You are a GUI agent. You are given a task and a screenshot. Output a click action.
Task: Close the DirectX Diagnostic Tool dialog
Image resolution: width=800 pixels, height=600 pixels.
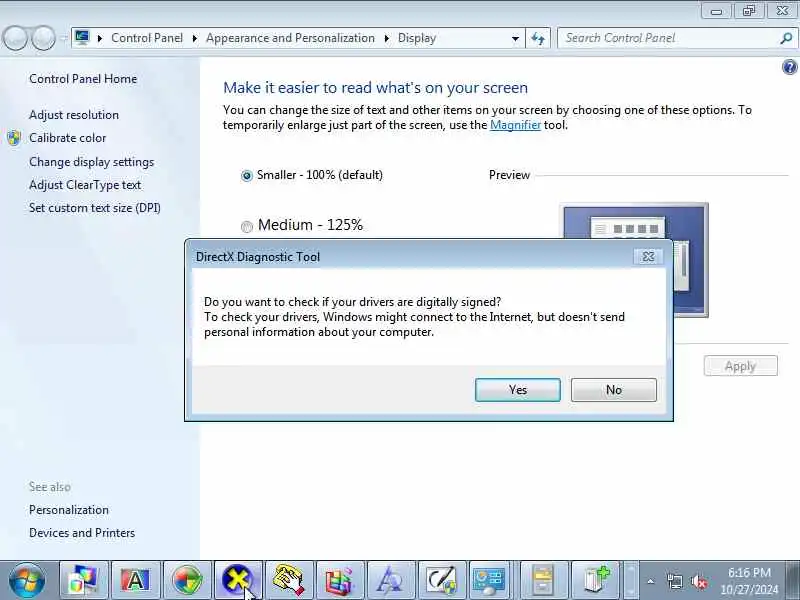point(648,256)
